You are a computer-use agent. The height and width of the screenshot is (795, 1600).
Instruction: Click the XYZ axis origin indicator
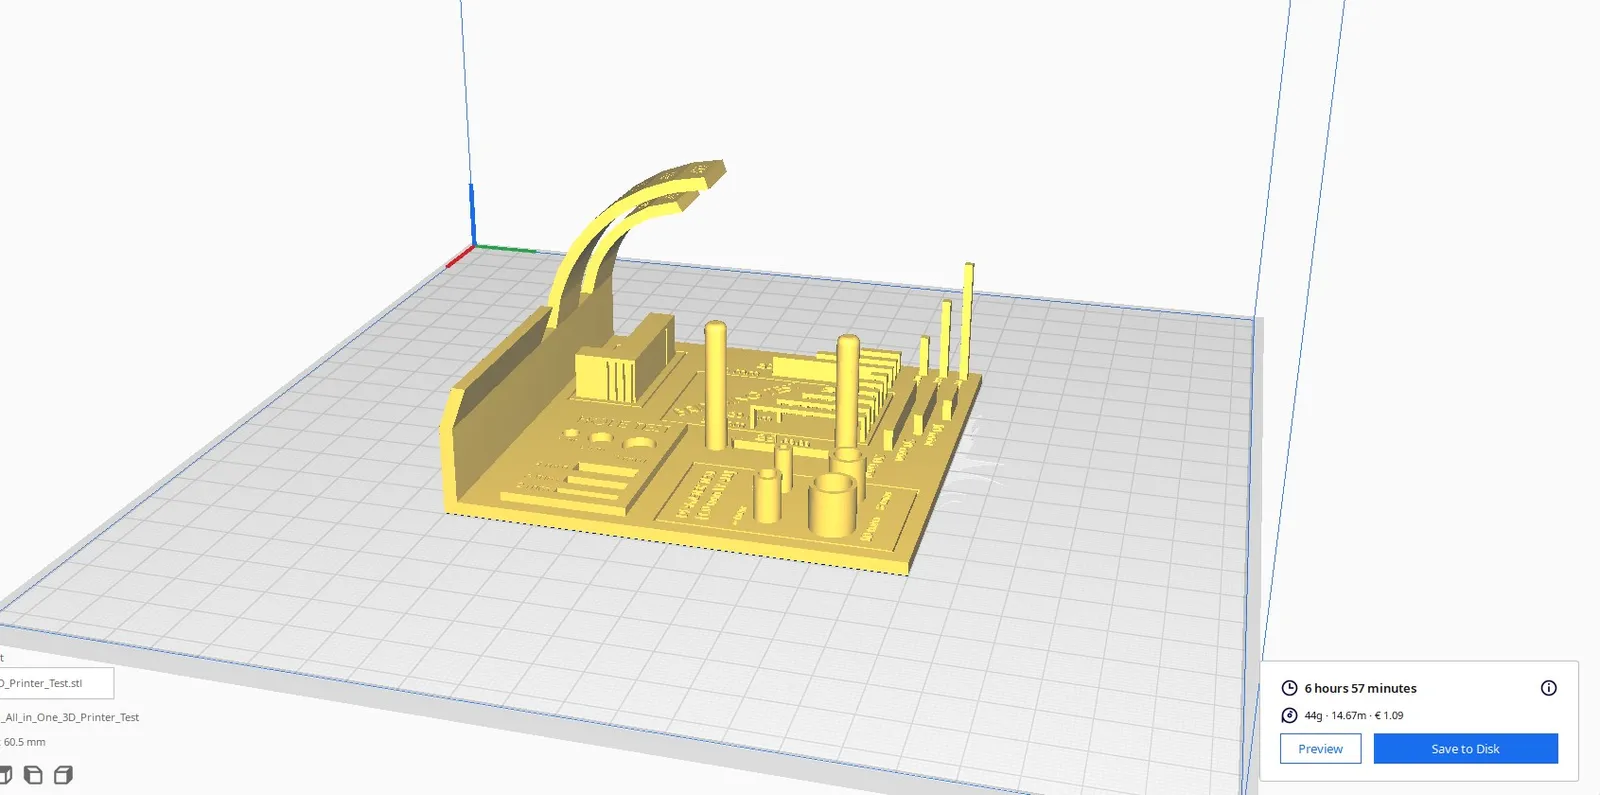[x=473, y=245]
